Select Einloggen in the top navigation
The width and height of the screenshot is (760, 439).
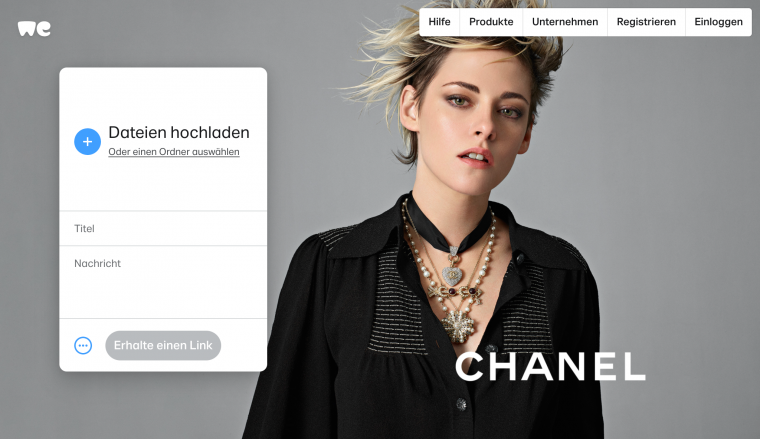click(x=718, y=22)
